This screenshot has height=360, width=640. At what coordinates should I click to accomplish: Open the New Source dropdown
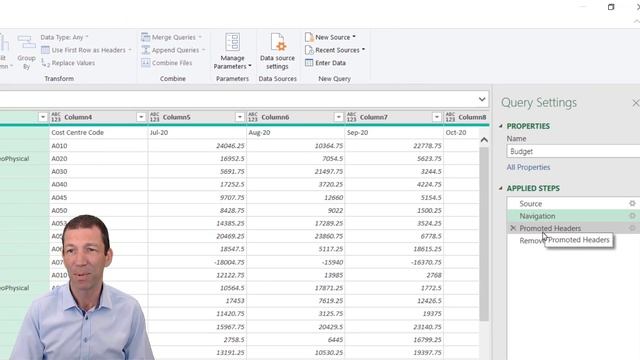pos(330,37)
